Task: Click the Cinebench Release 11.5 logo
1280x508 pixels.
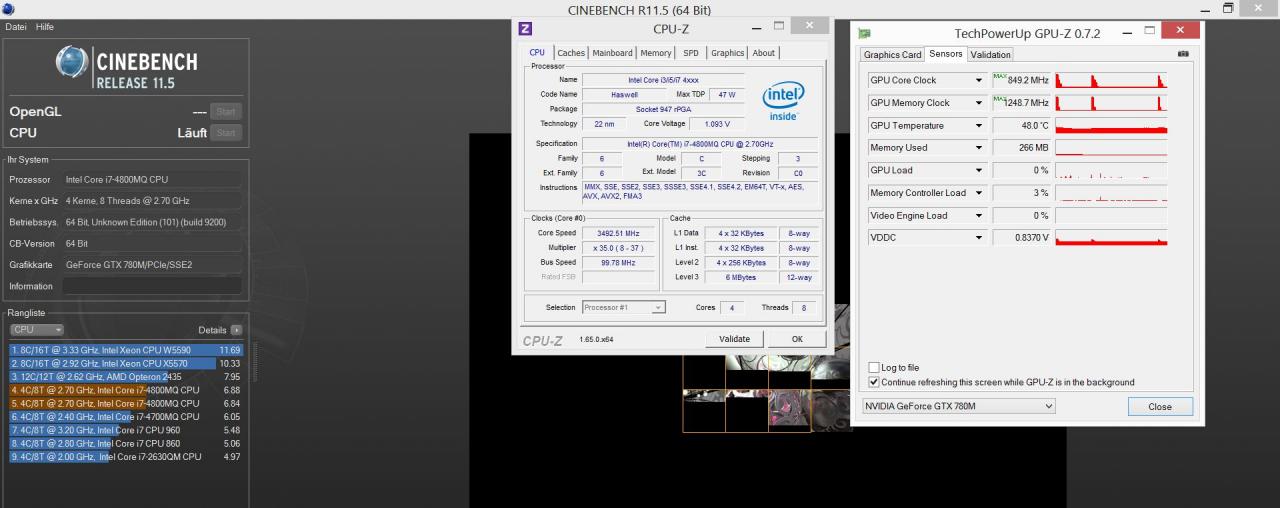Action: 125,67
